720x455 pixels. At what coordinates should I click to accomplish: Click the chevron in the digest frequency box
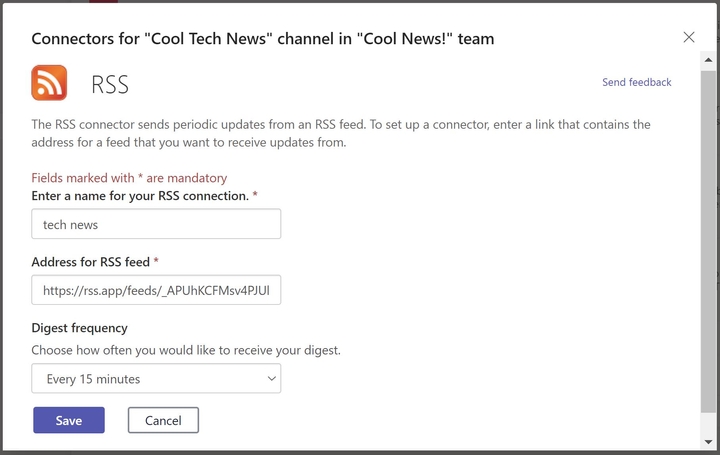point(271,379)
